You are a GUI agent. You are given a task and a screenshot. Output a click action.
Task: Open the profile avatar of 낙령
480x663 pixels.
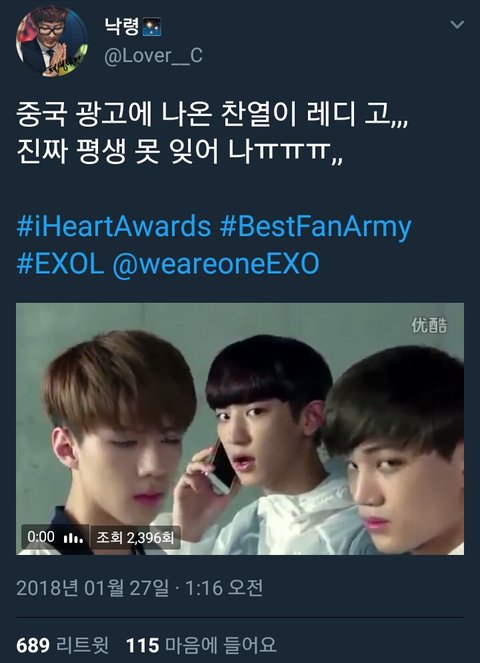(x=52, y=41)
